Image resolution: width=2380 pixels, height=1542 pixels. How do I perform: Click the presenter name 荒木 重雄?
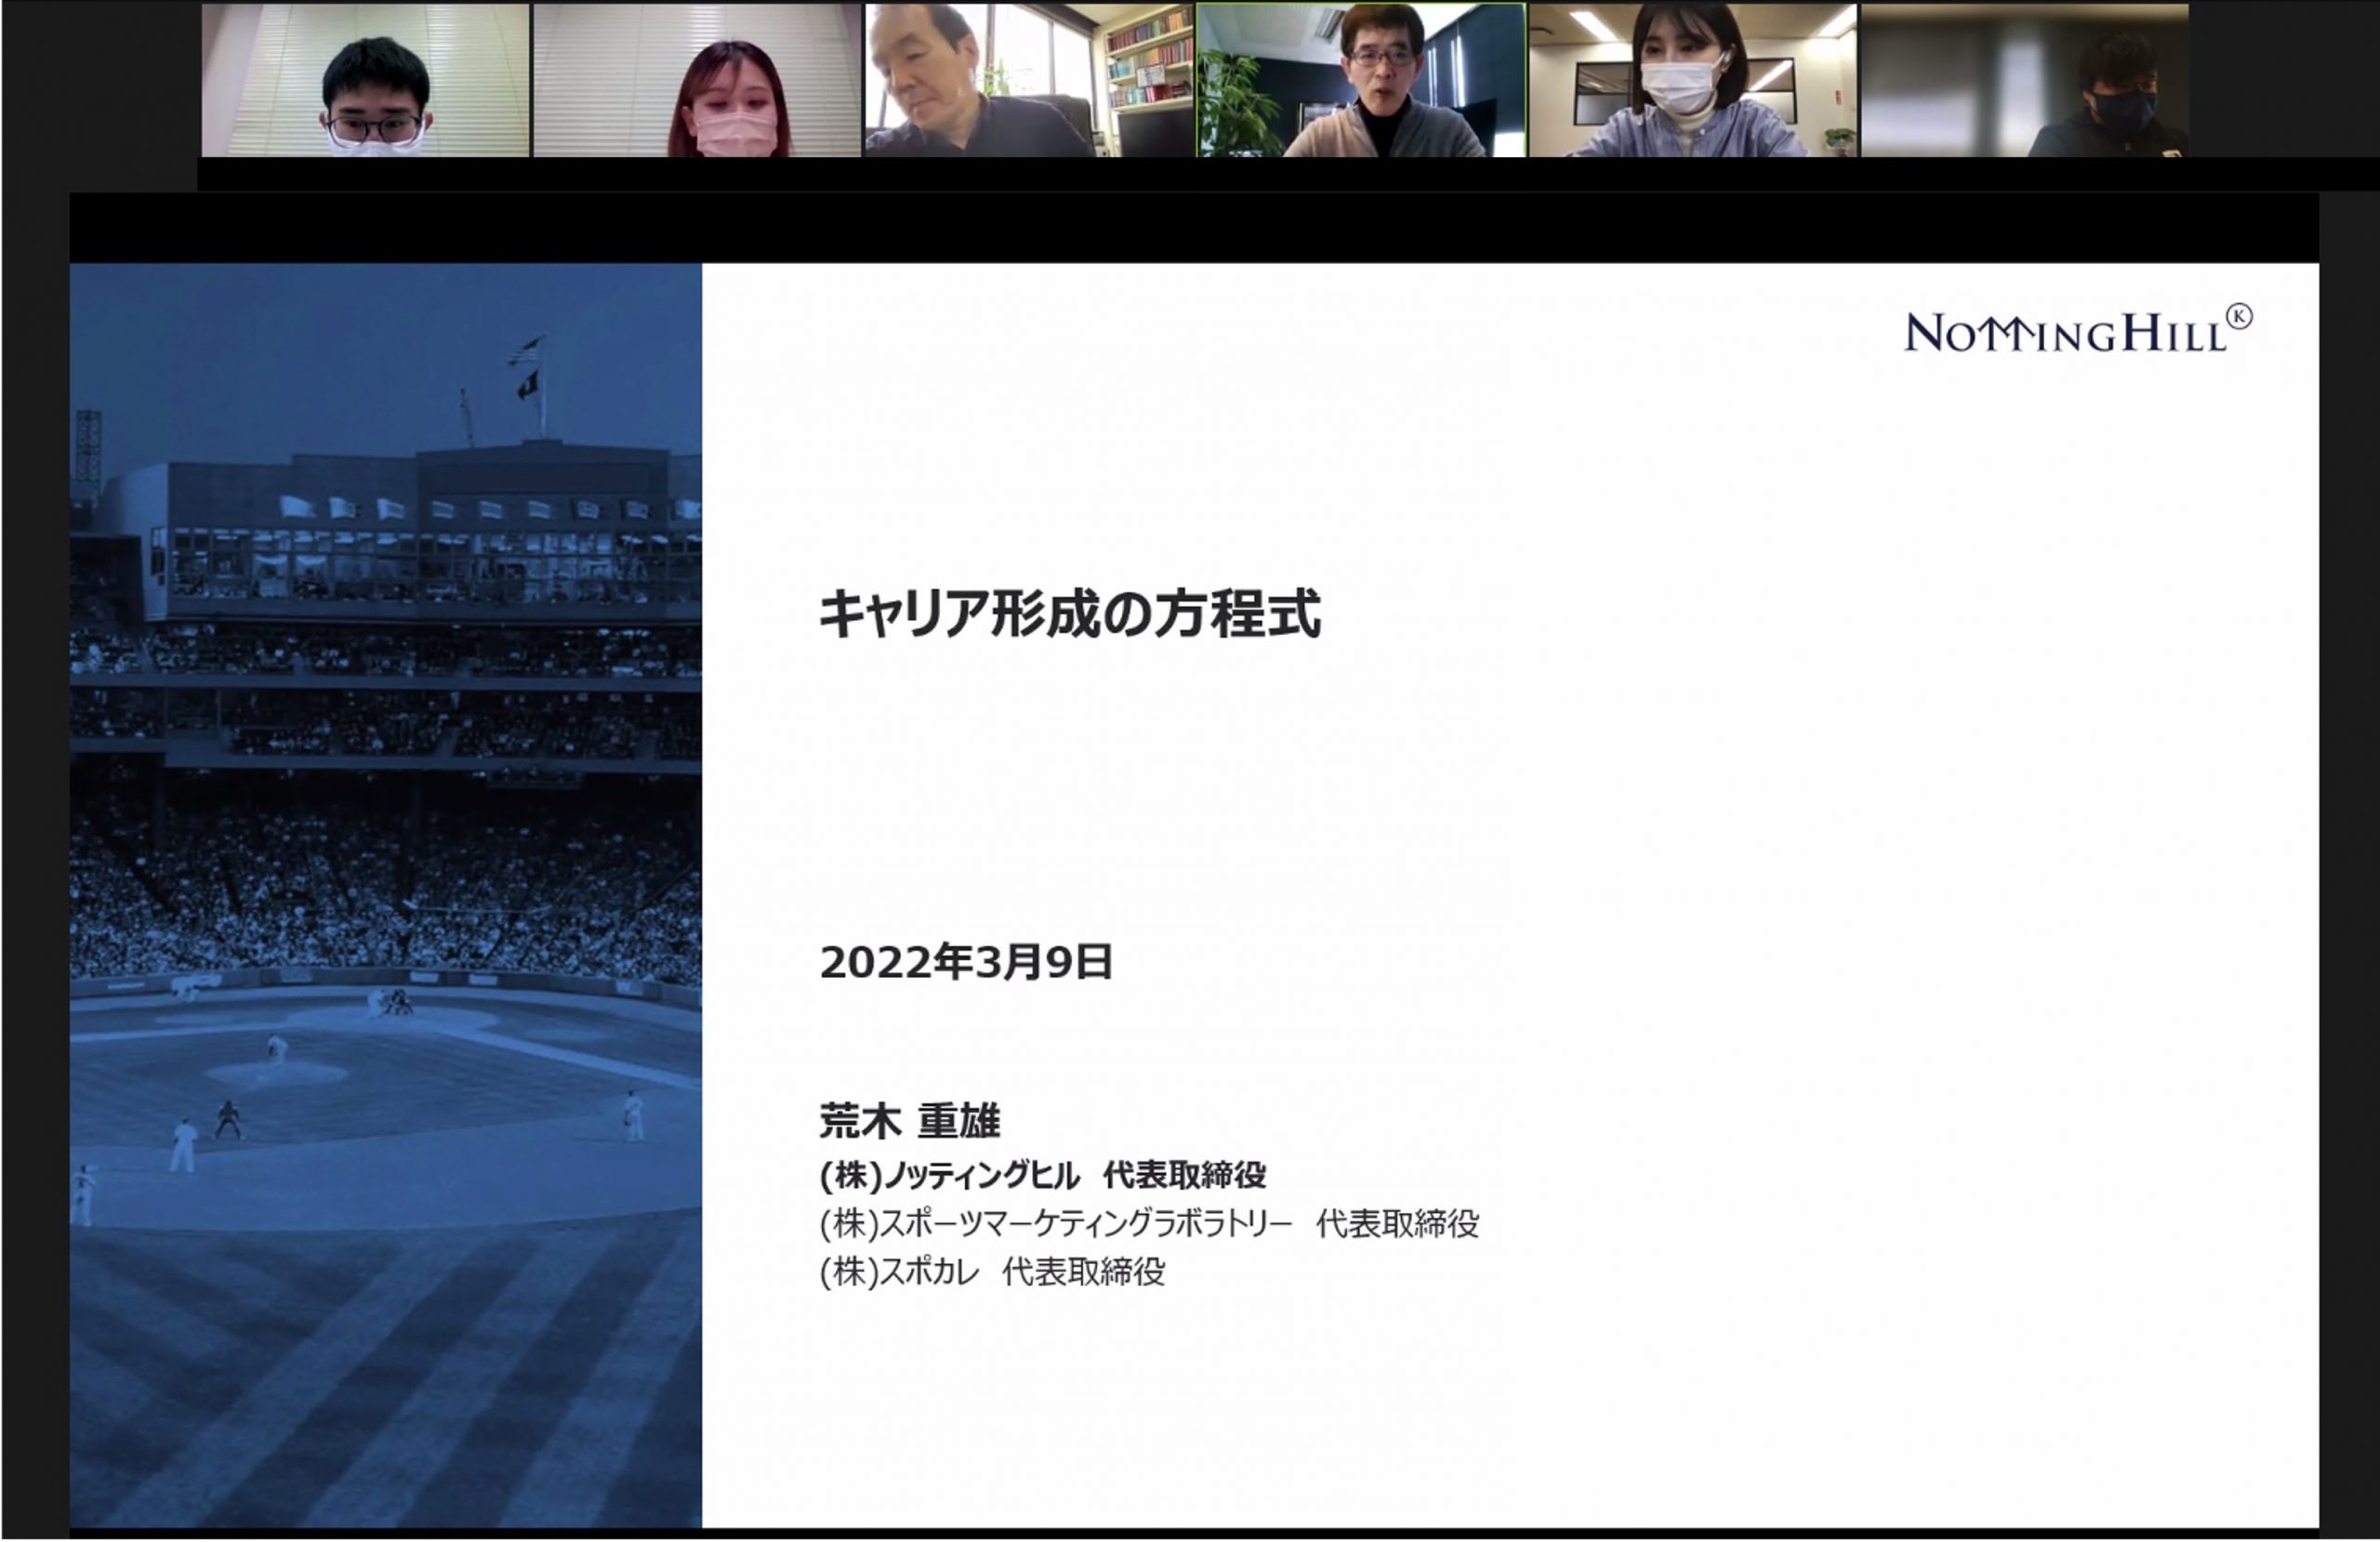tap(909, 1121)
